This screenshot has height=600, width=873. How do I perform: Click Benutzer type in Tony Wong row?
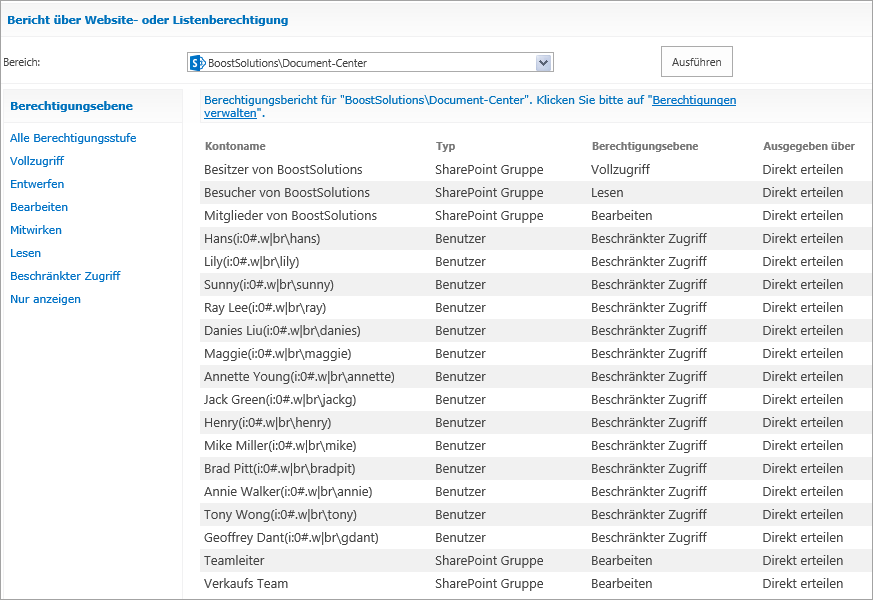click(x=460, y=515)
